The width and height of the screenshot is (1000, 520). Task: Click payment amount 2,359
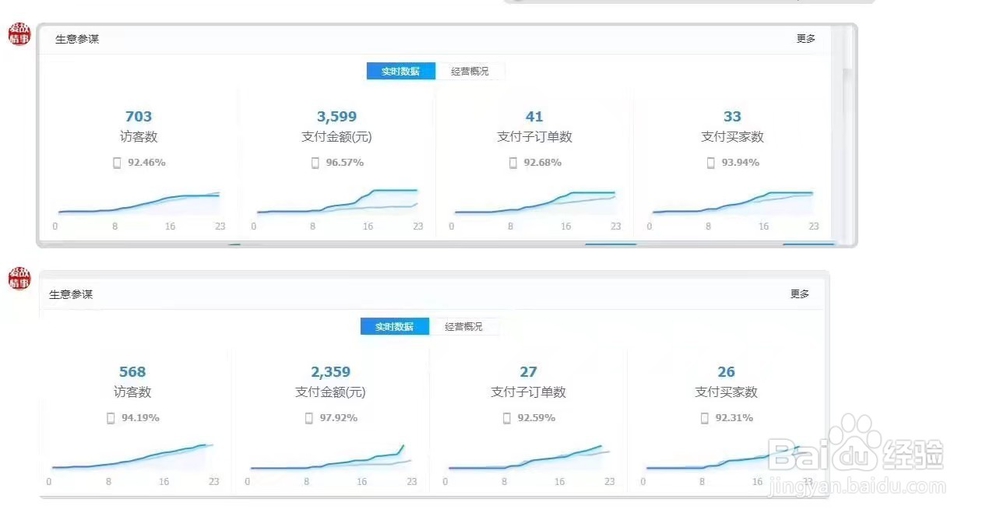tap(330, 371)
